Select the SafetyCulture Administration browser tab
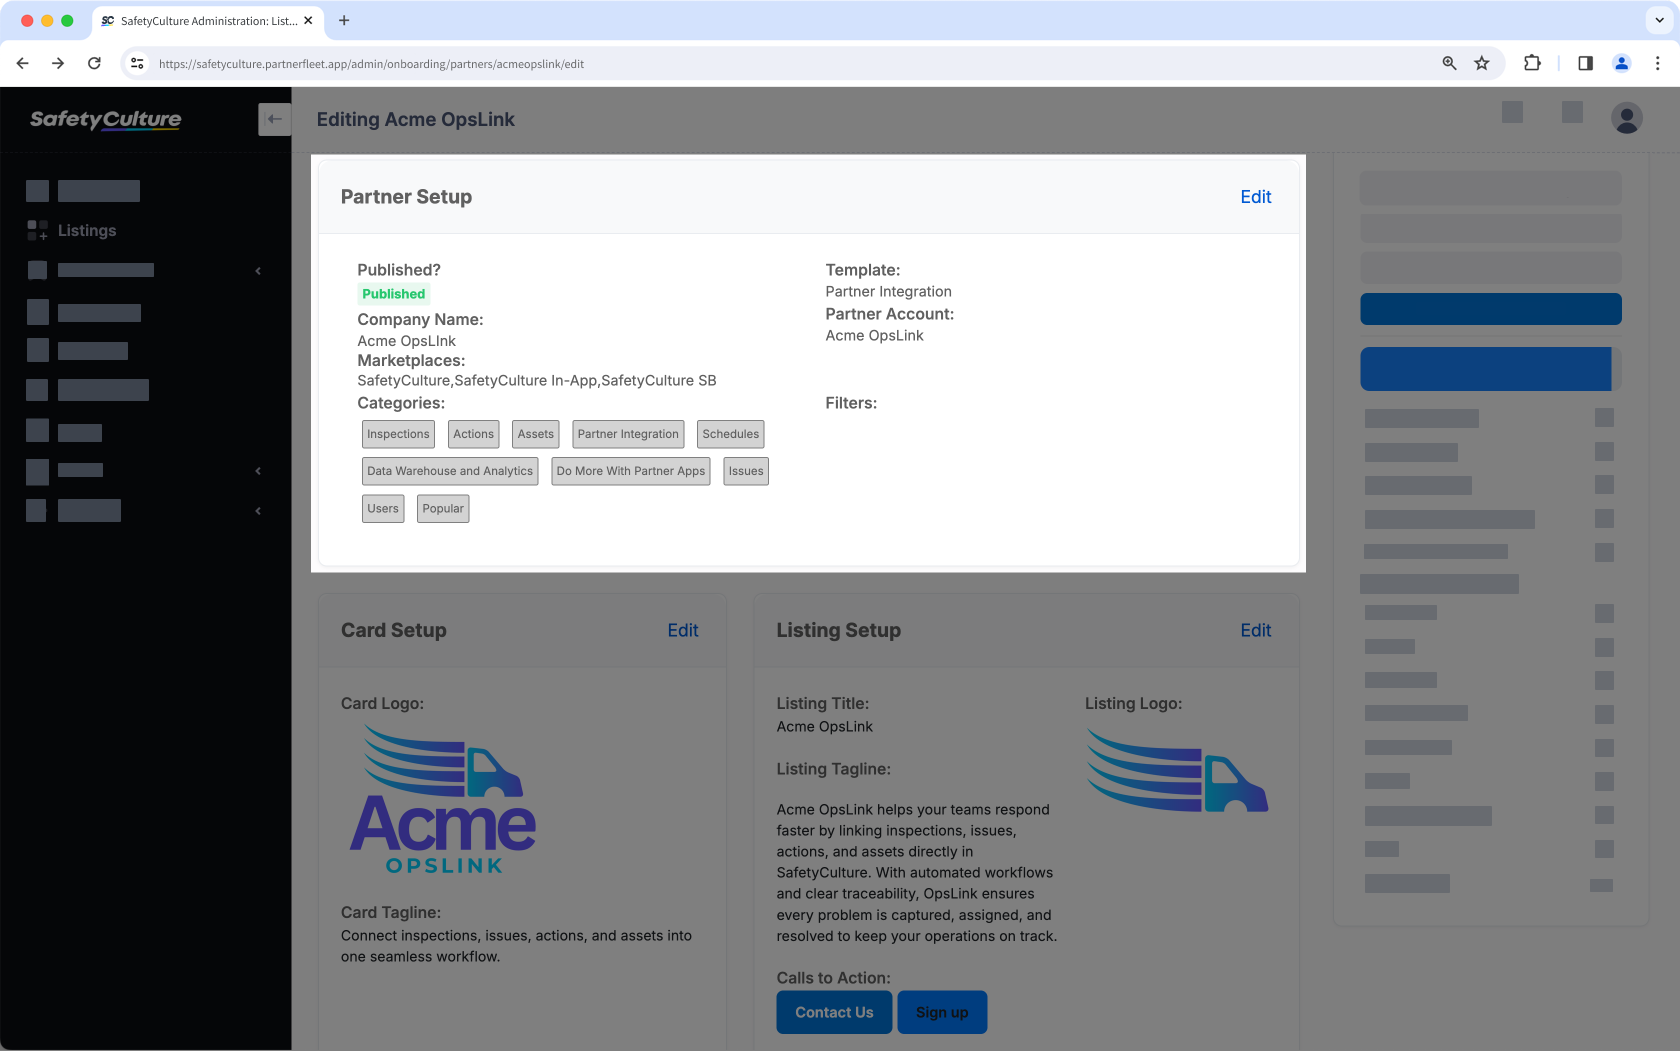 [x=207, y=20]
